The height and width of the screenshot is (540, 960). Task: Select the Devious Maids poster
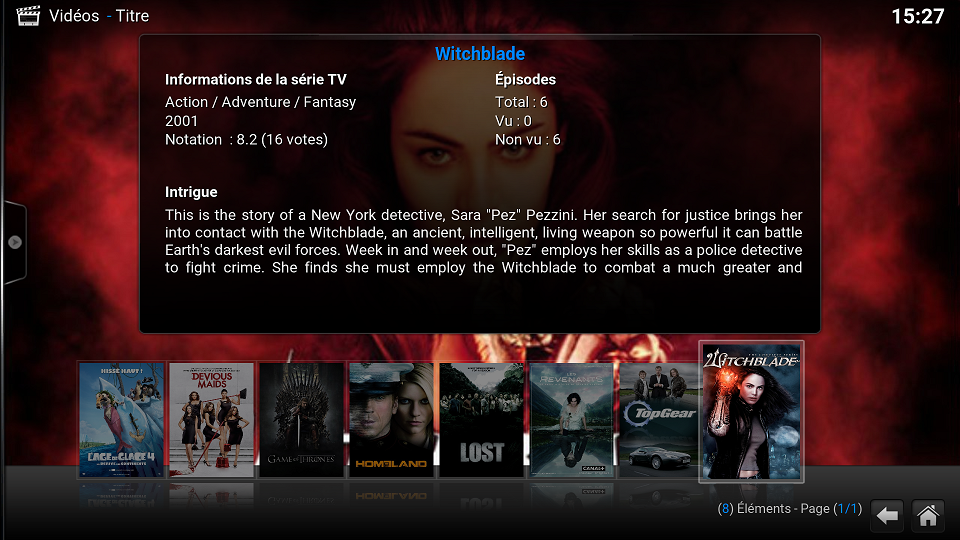(211, 420)
